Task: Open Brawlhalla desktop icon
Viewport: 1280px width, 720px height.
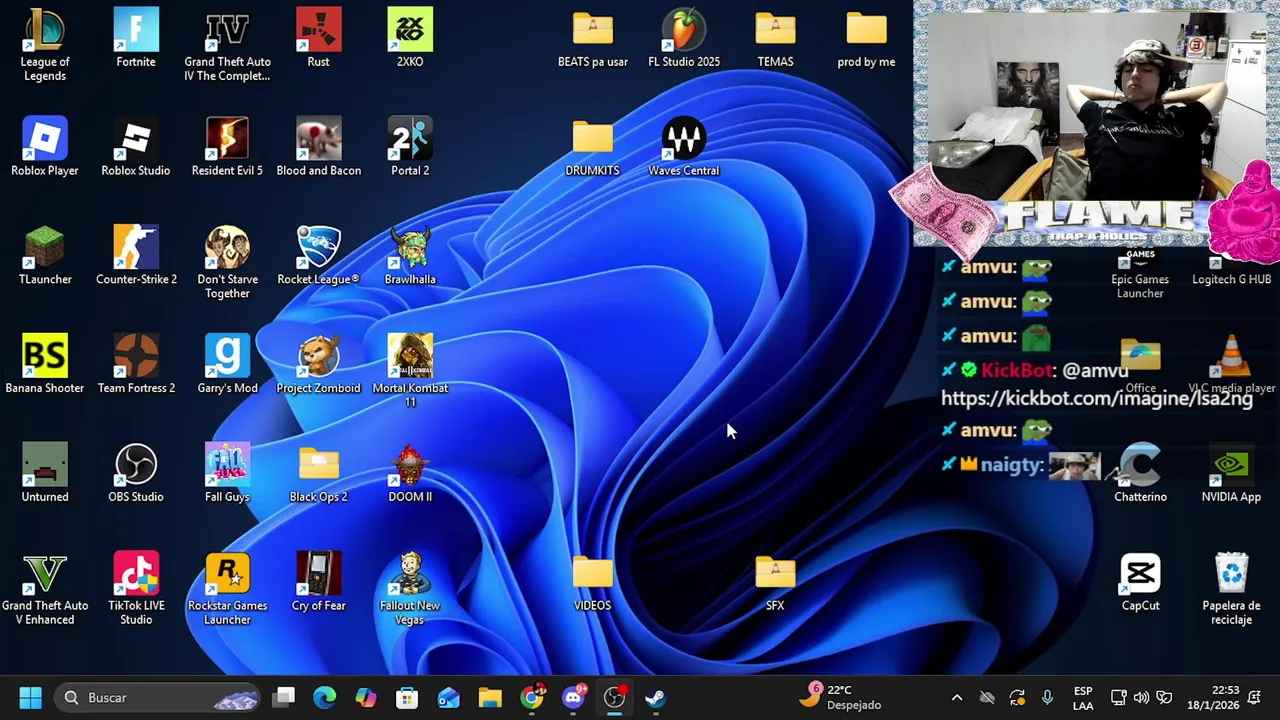Action: pos(410,255)
